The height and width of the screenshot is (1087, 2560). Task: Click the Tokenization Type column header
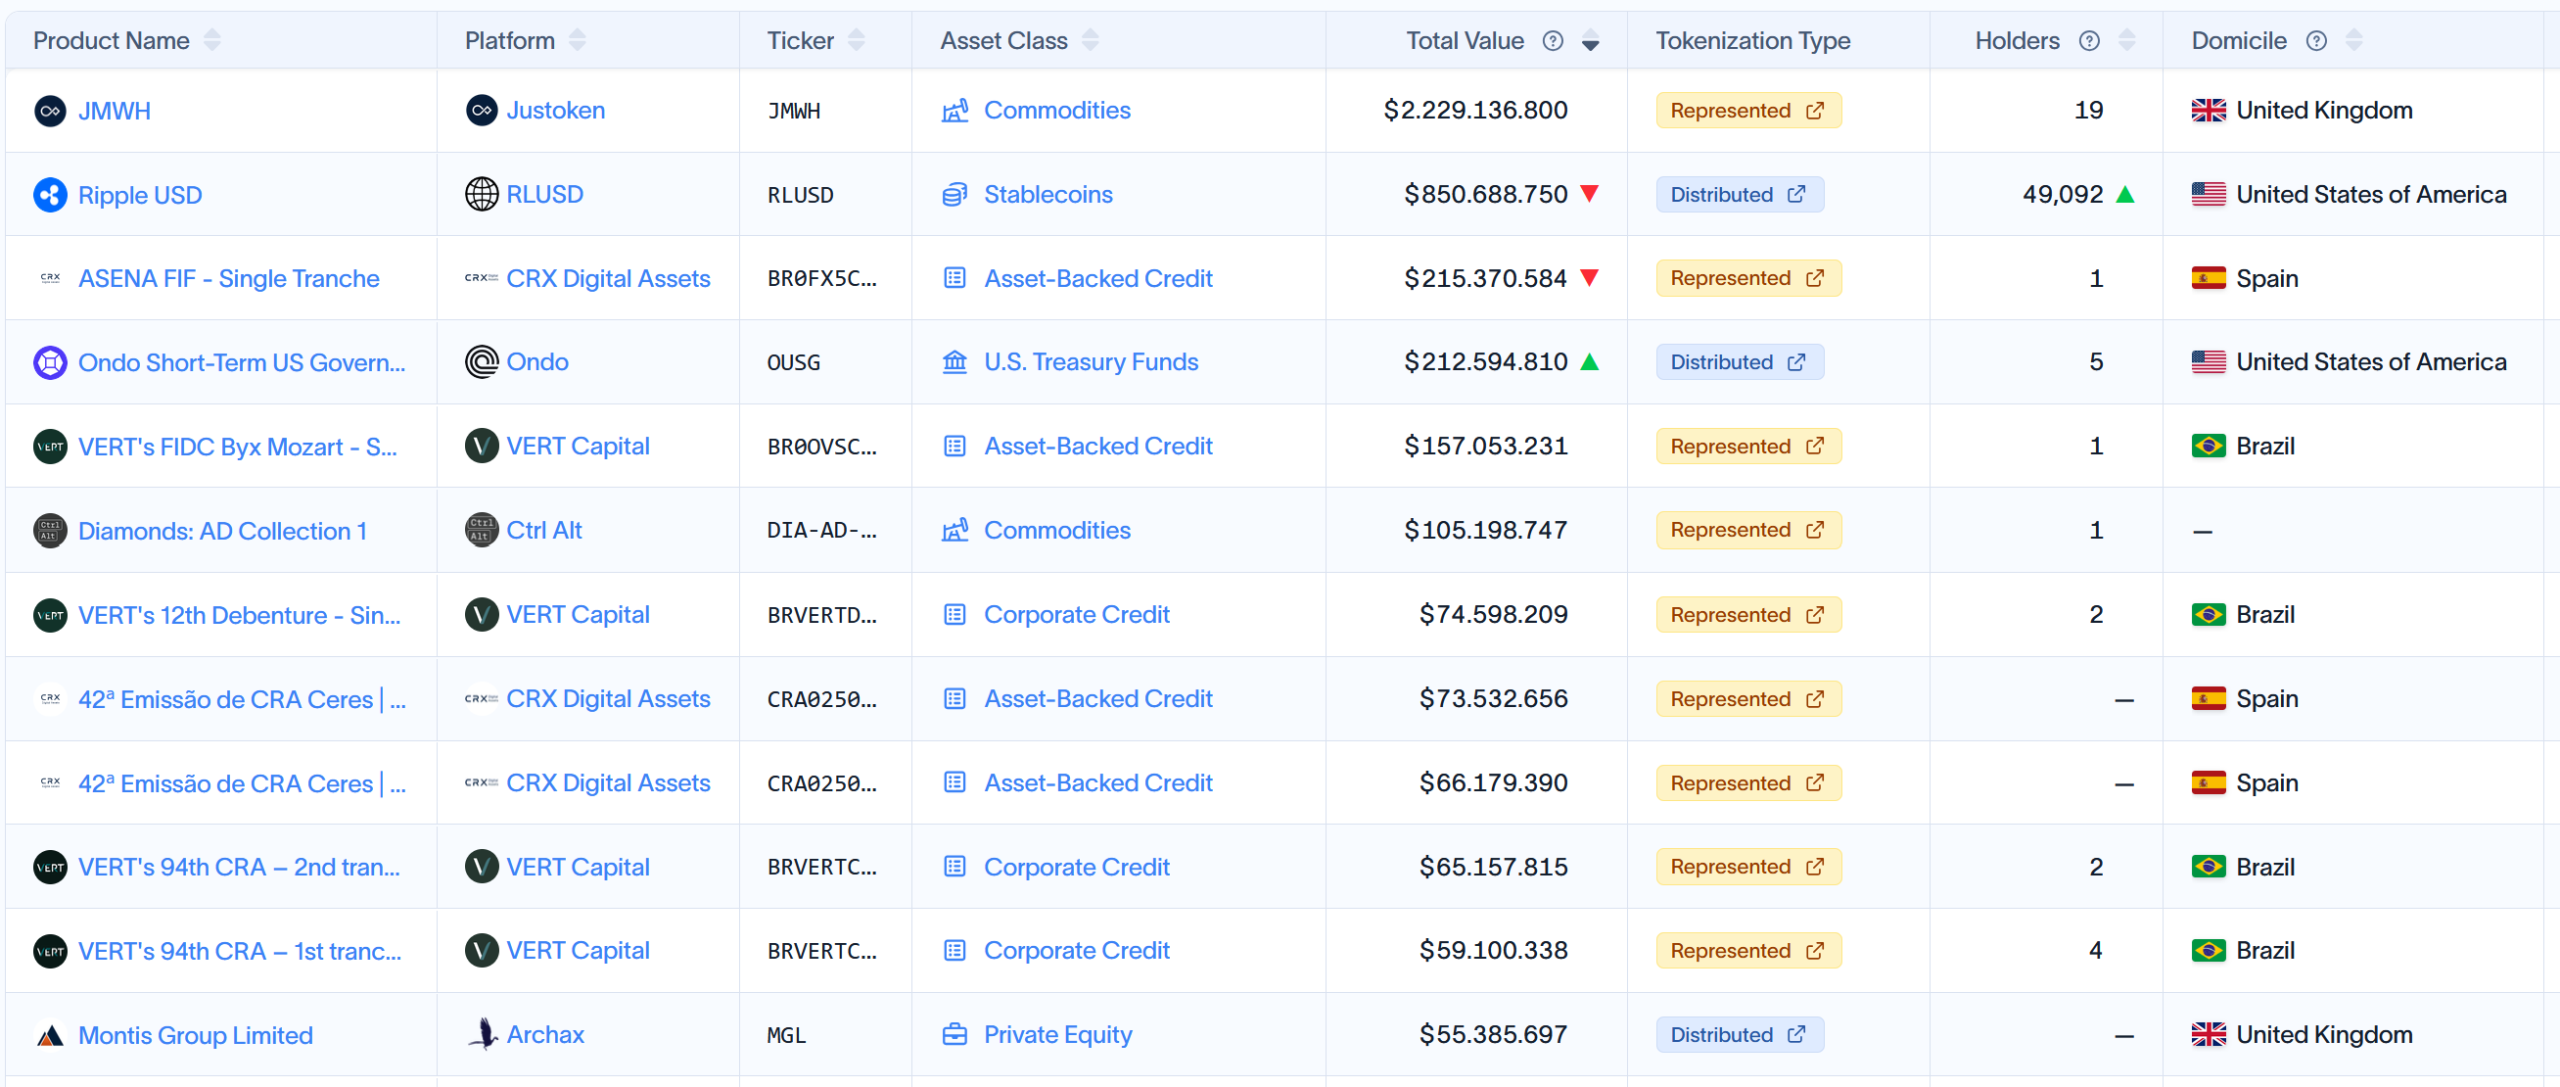click(1753, 41)
